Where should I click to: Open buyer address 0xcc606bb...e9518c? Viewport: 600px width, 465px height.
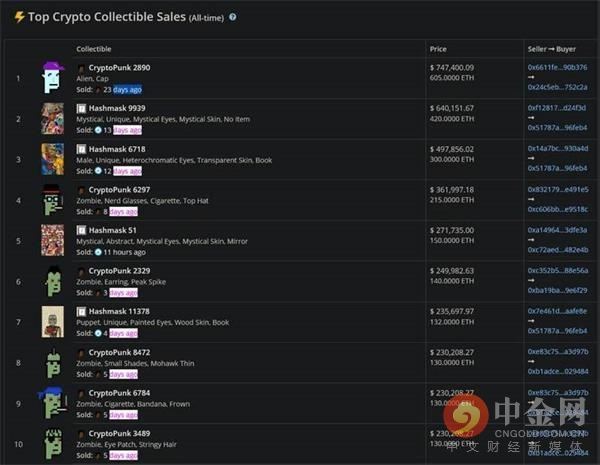[558, 209]
